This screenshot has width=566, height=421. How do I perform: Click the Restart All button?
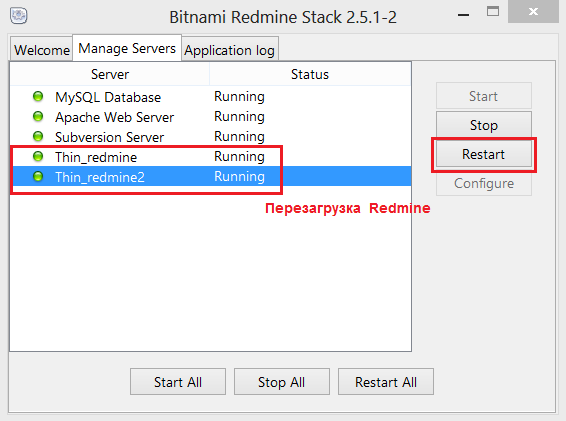[386, 382]
